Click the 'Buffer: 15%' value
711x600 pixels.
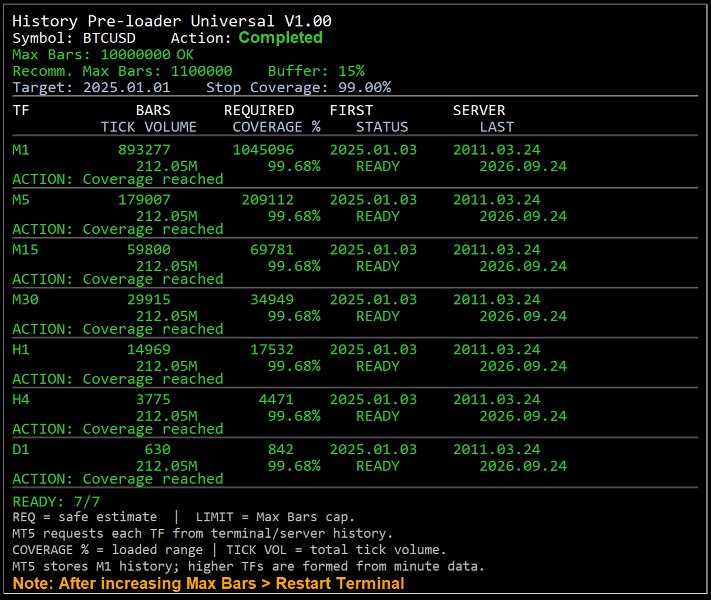(316, 71)
